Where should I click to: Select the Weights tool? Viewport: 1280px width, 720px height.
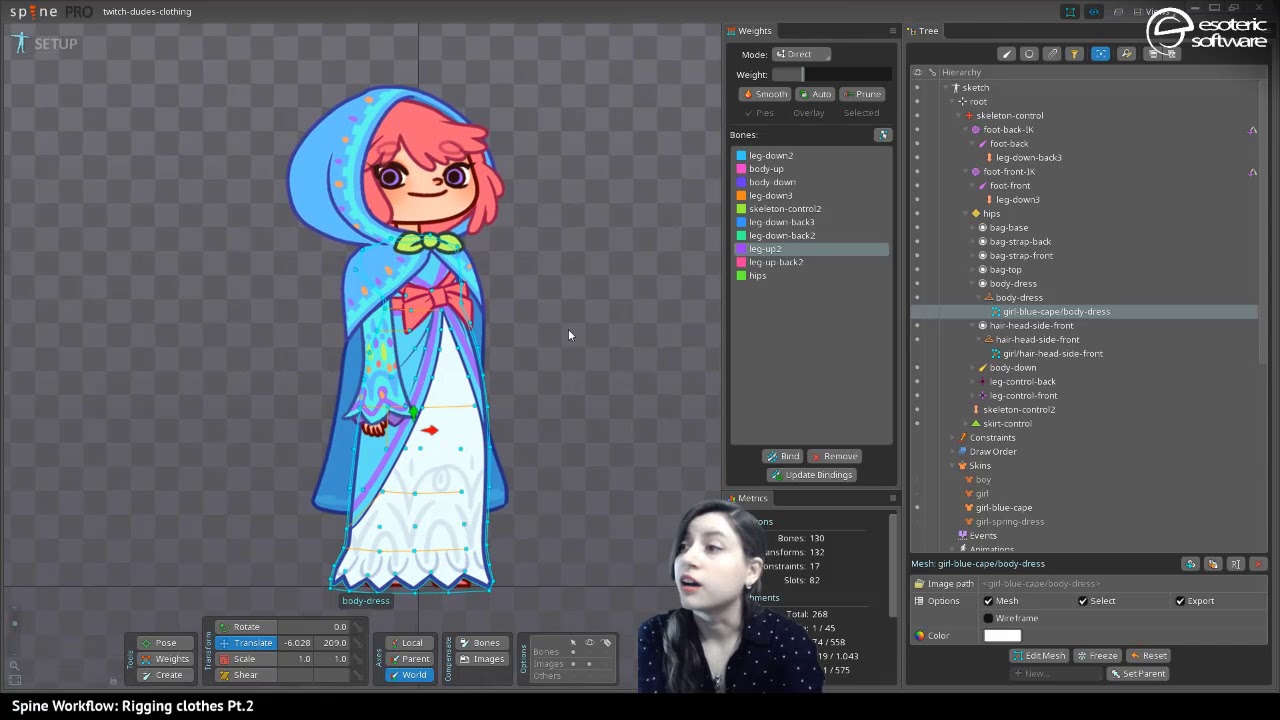(166, 659)
